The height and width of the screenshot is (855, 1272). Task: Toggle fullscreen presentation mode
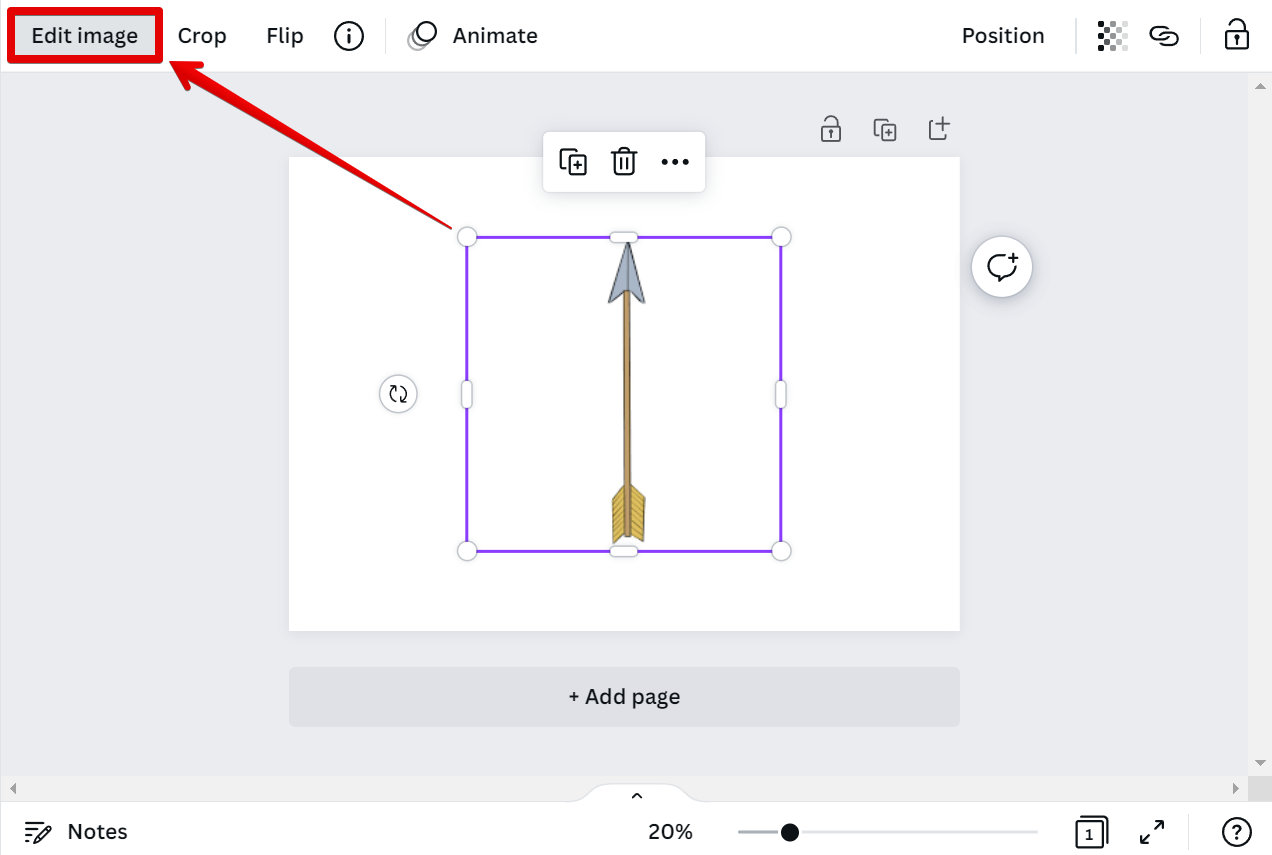pyautogui.click(x=1152, y=832)
